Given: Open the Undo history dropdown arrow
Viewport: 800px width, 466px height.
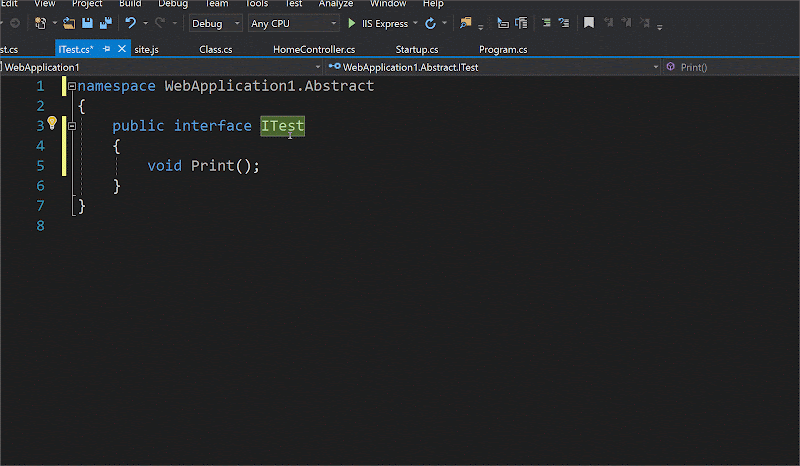Looking at the screenshot, I should tap(145, 23).
